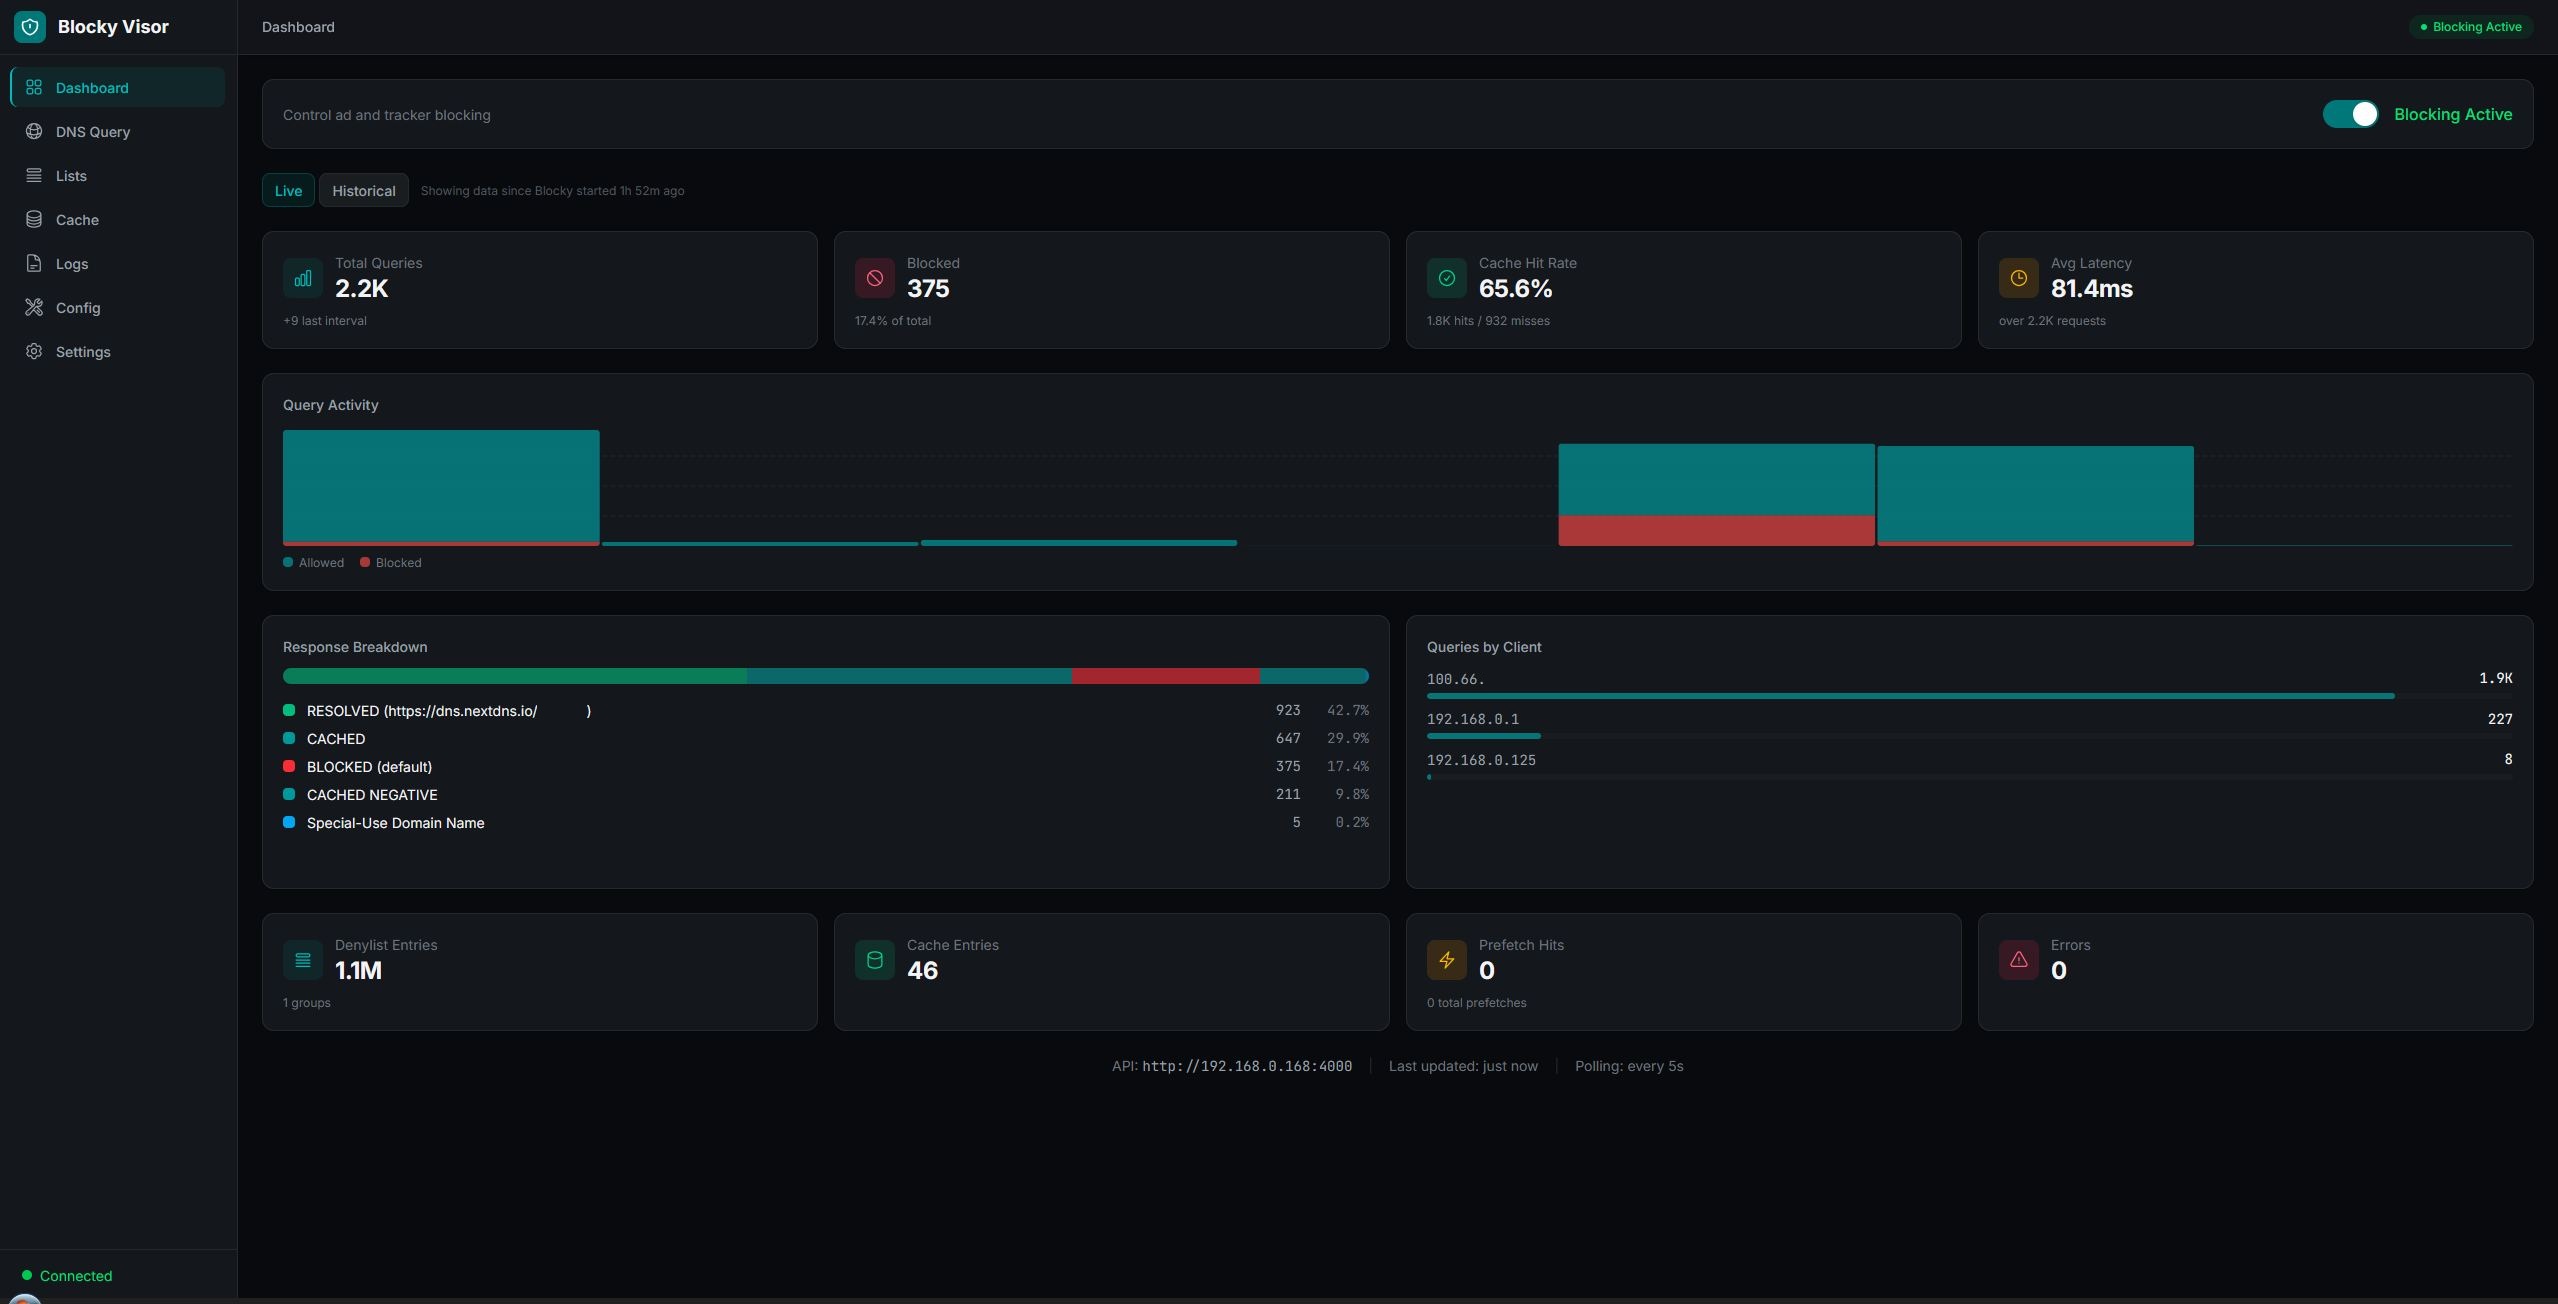The height and width of the screenshot is (1304, 2558).
Task: Click the Blocky Visor shield logo icon
Action: point(30,27)
